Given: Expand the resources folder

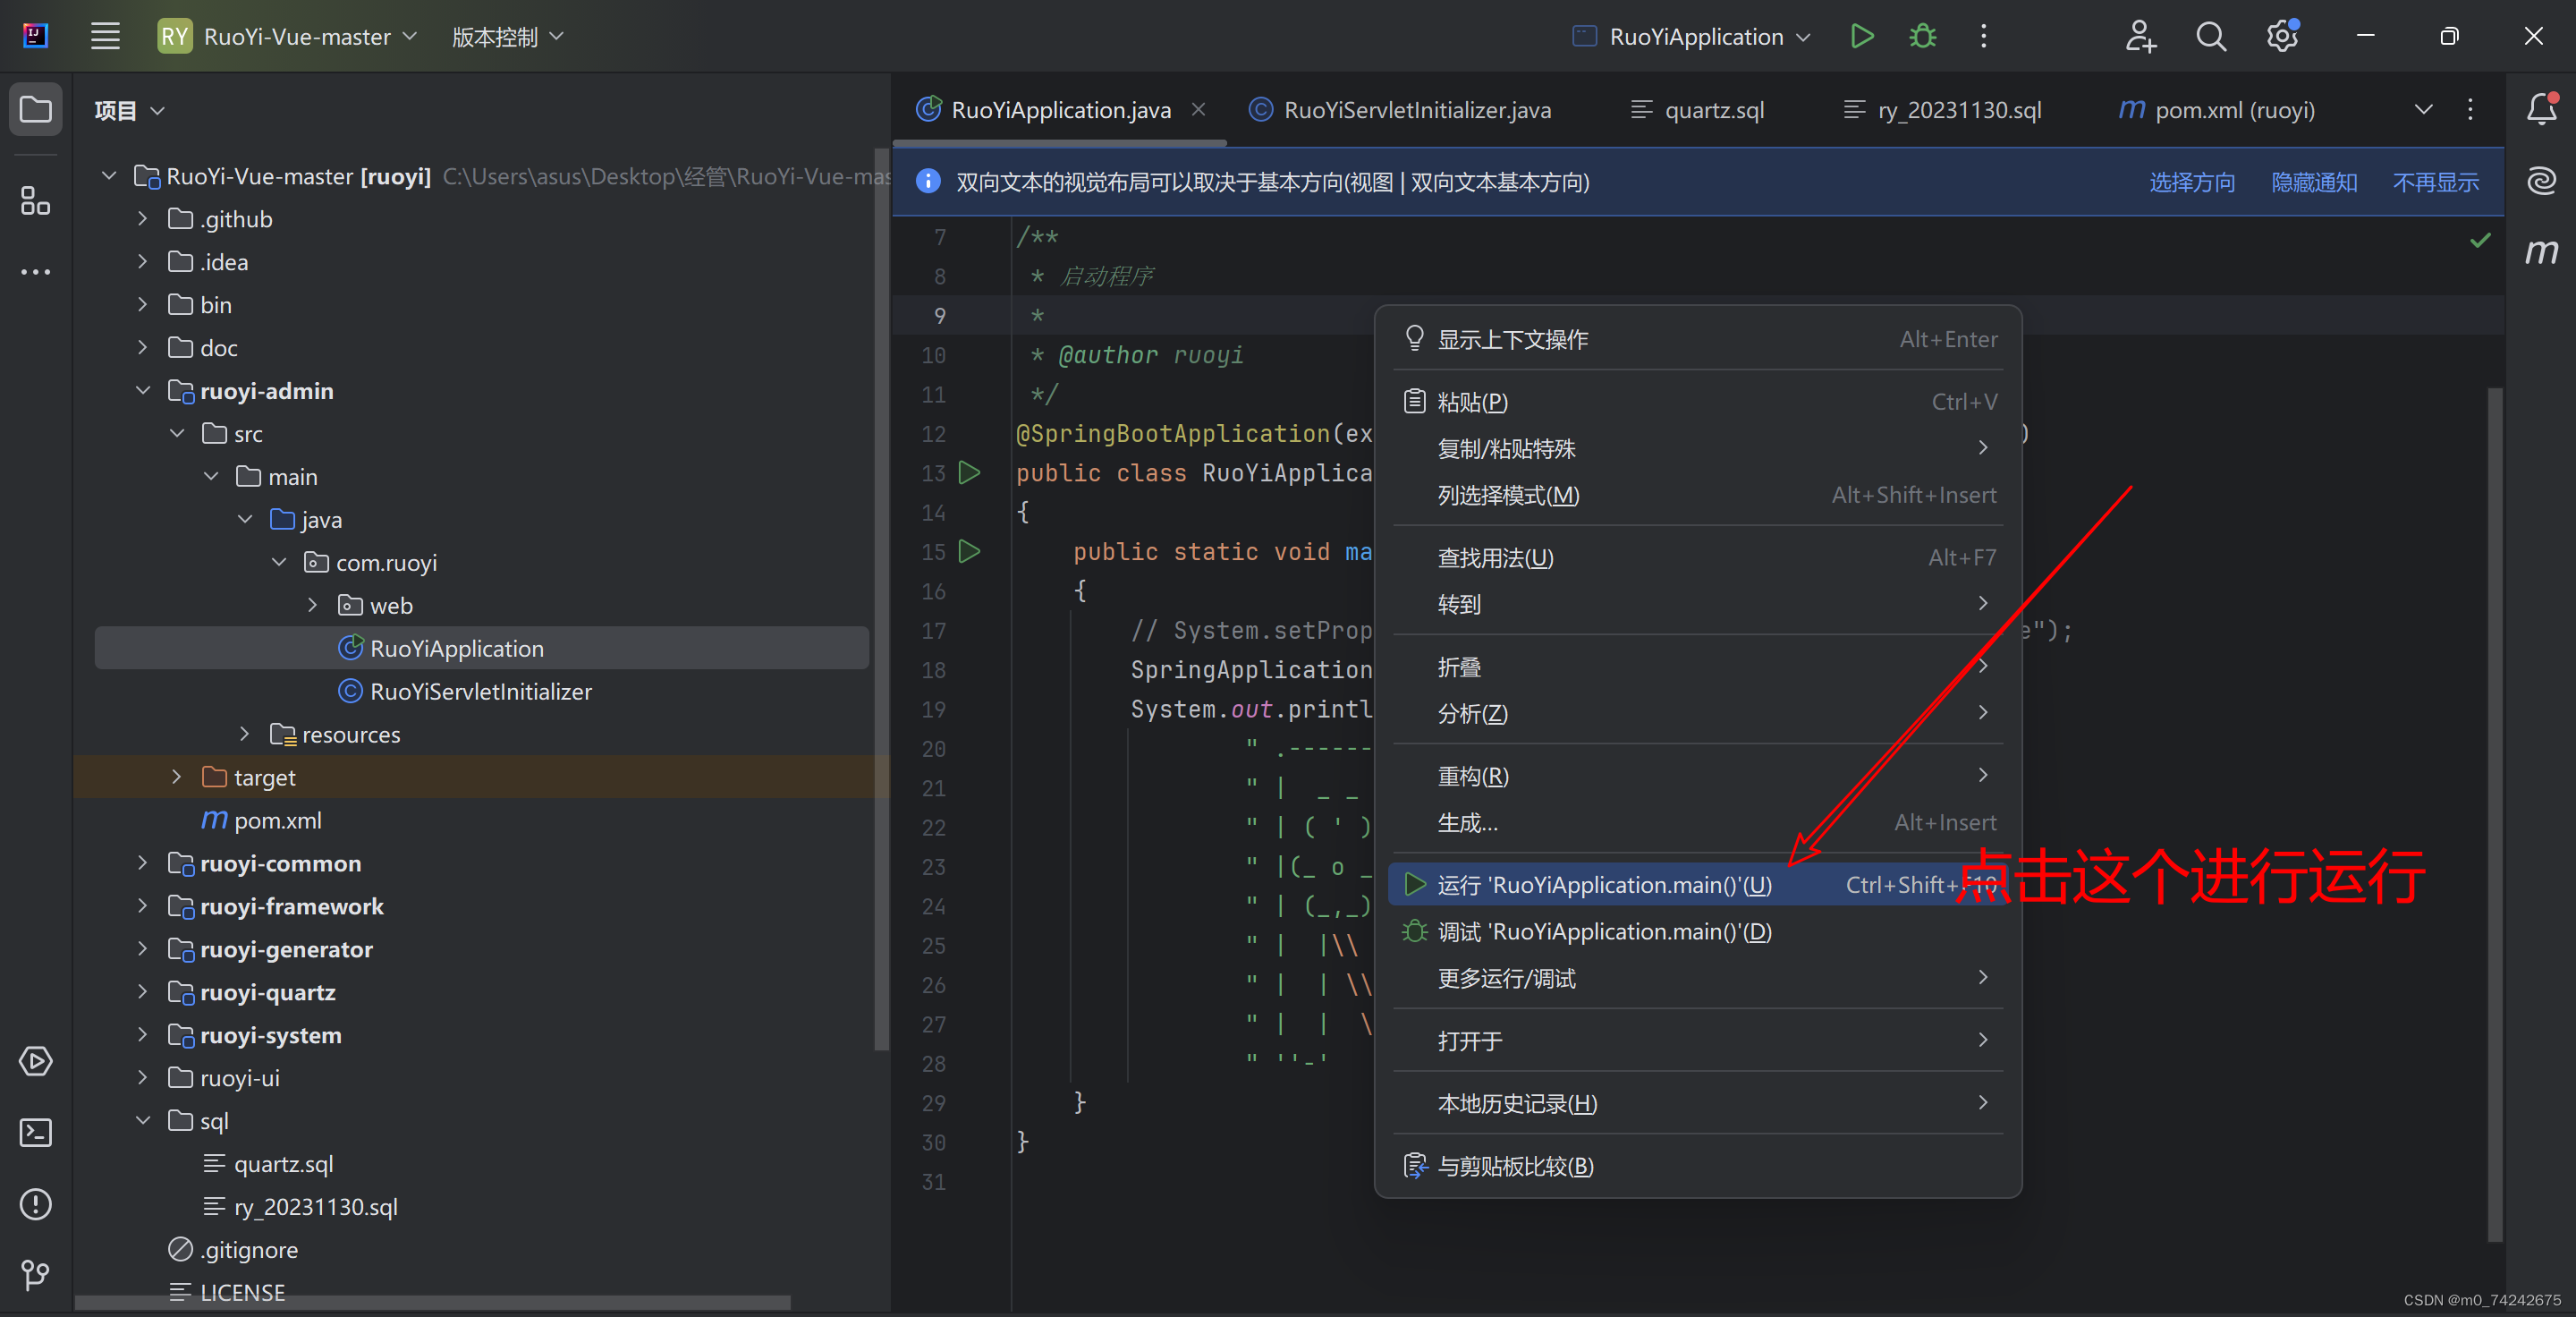Looking at the screenshot, I should tap(244, 733).
